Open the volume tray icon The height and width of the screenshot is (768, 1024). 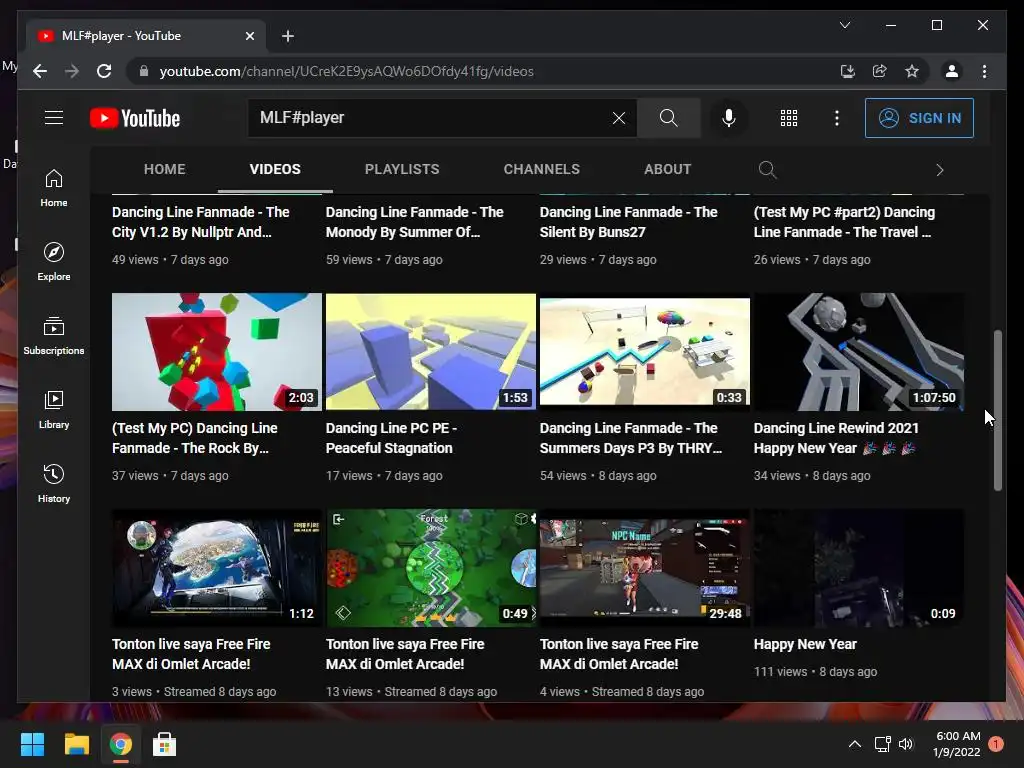(906, 744)
